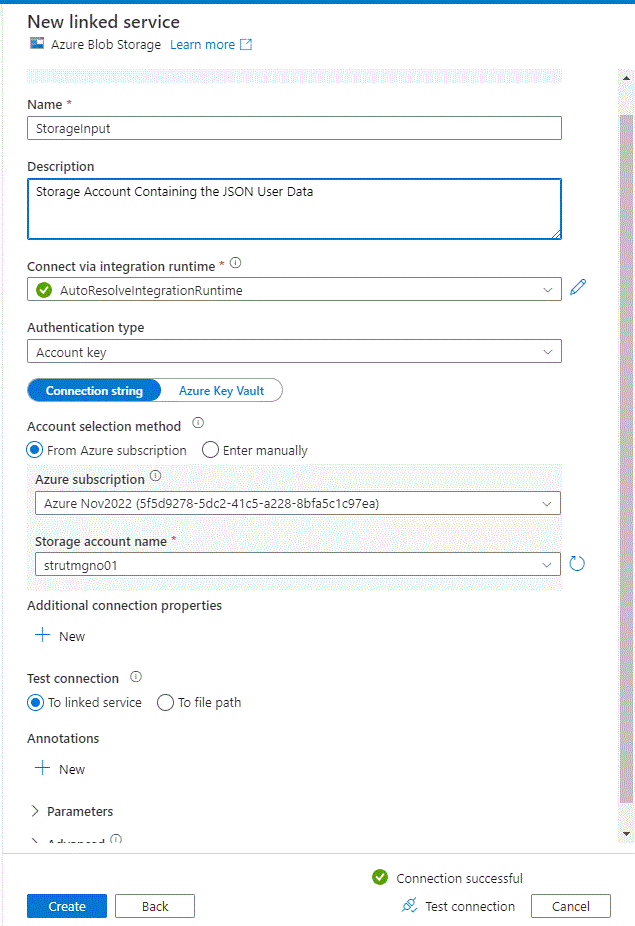Click the Back button
This screenshot has height=926, width=635.
click(x=155, y=906)
